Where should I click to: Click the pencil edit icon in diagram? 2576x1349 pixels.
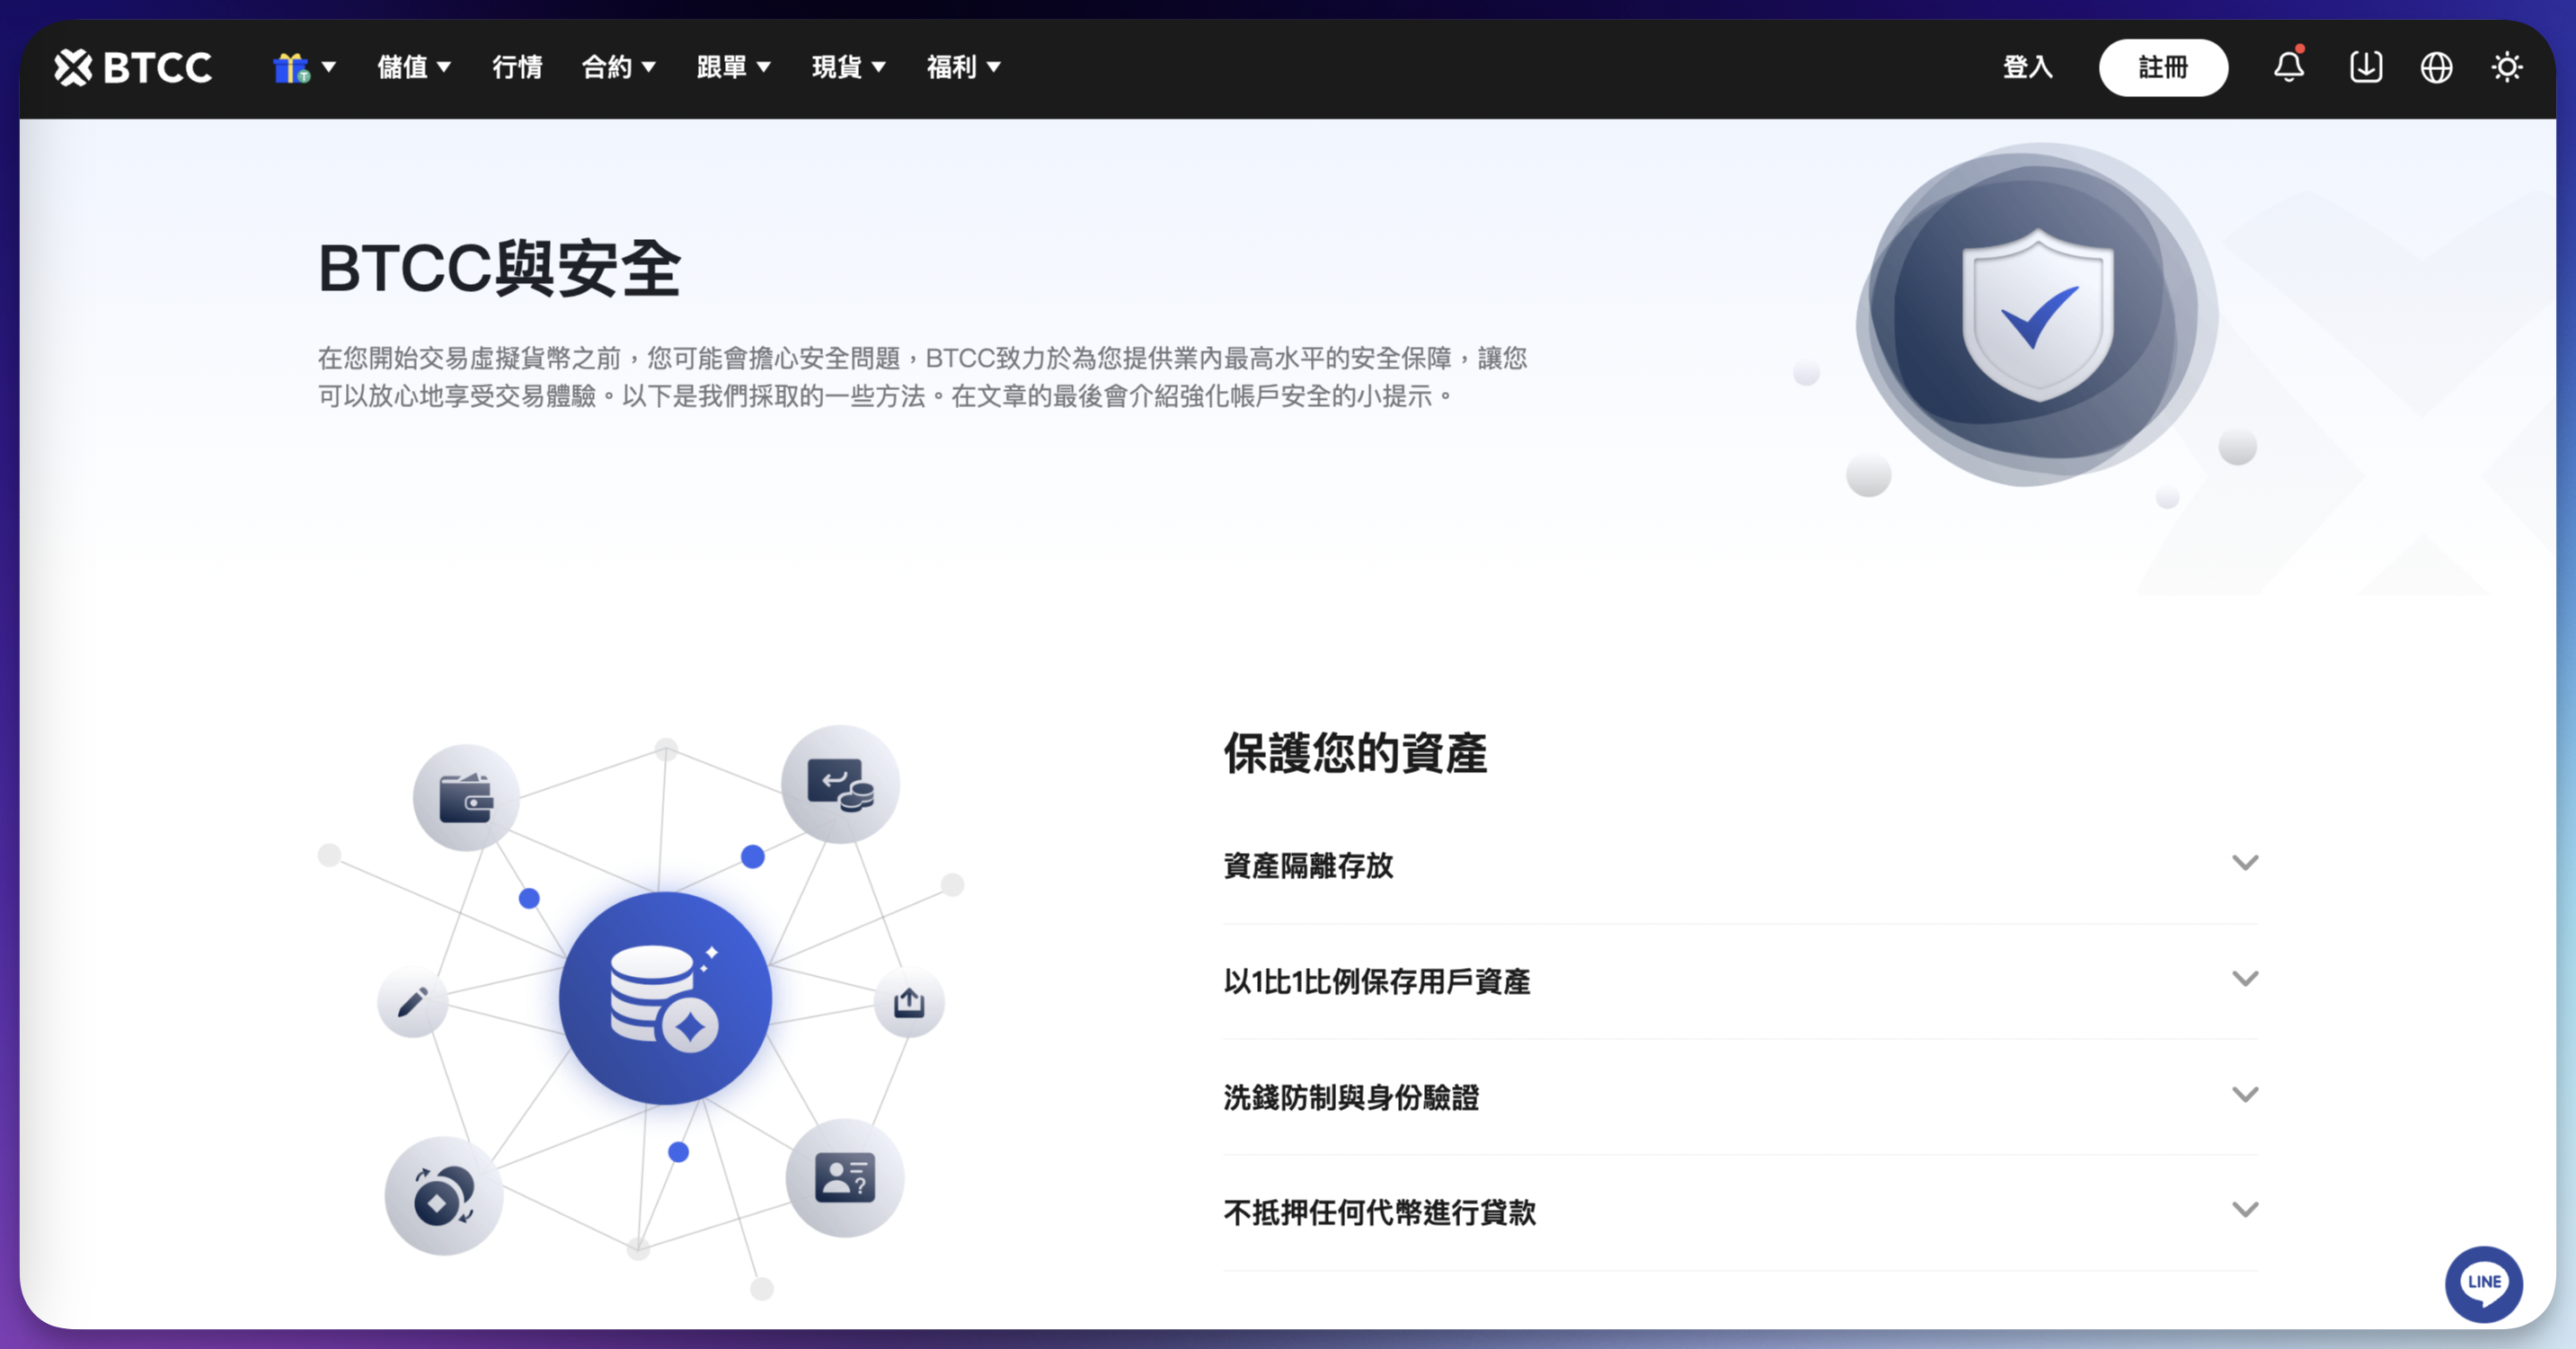tap(412, 1001)
